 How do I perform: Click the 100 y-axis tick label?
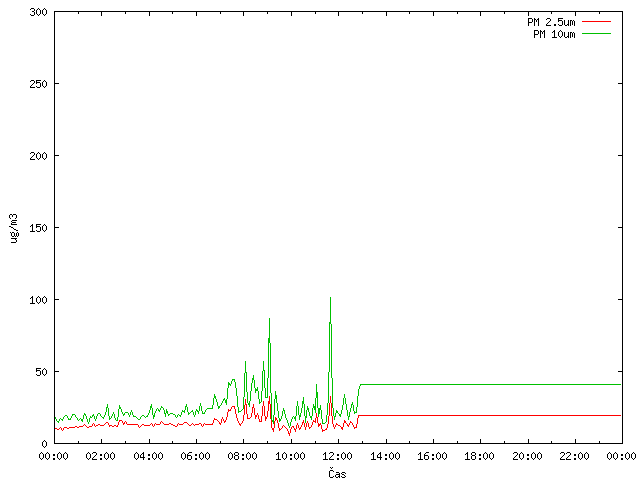pos(38,300)
